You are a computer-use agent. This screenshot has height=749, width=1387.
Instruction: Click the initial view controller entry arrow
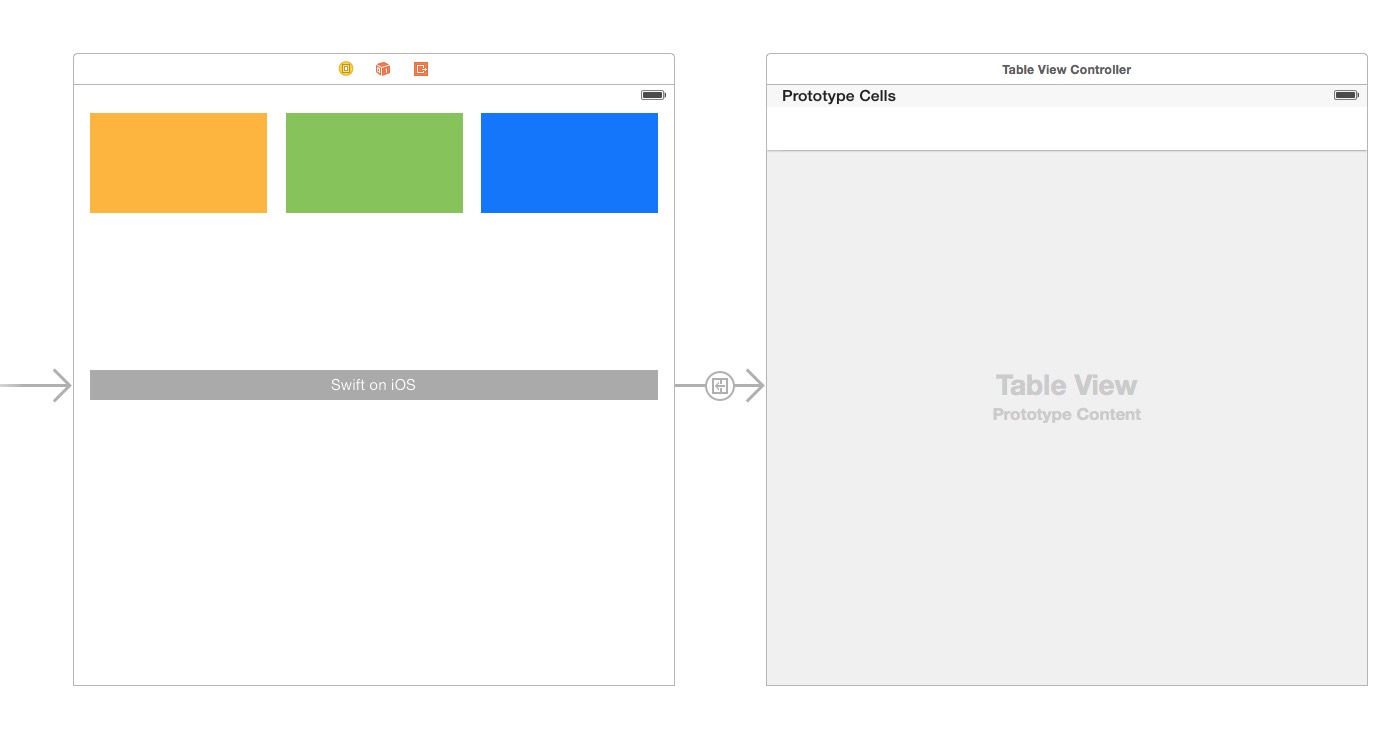(40, 385)
